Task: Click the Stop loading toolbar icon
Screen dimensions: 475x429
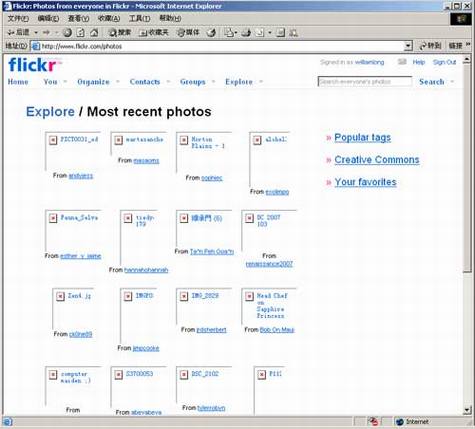Action: [x=68, y=32]
